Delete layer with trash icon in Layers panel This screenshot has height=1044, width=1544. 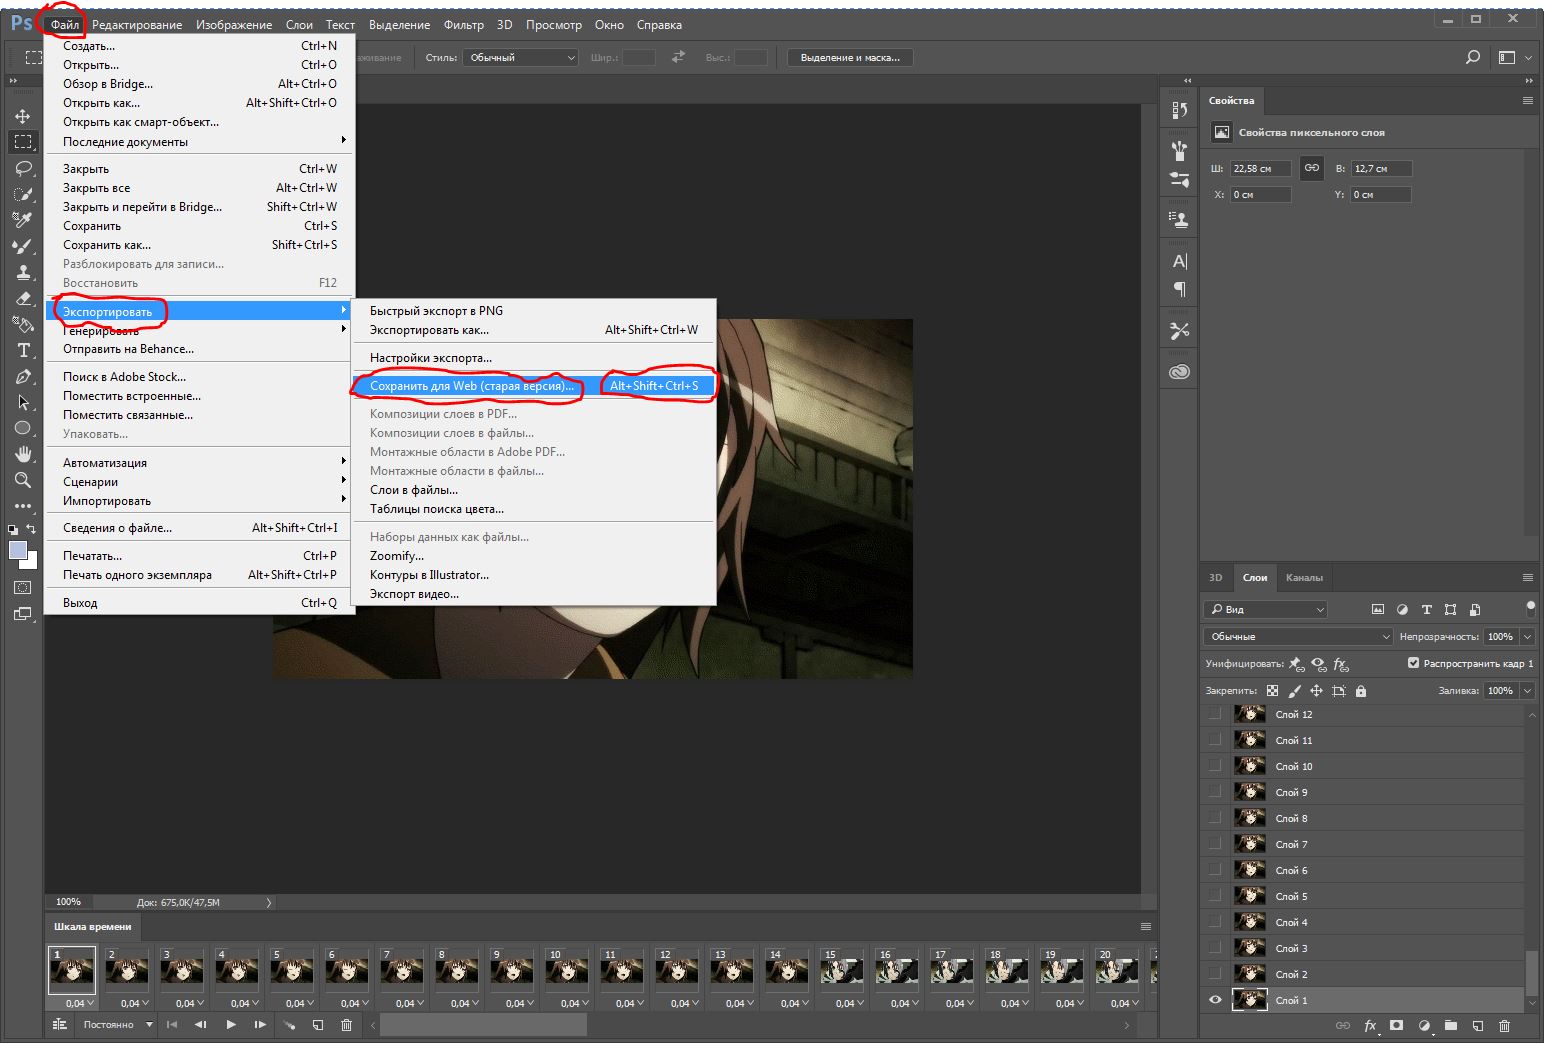click(1504, 1026)
